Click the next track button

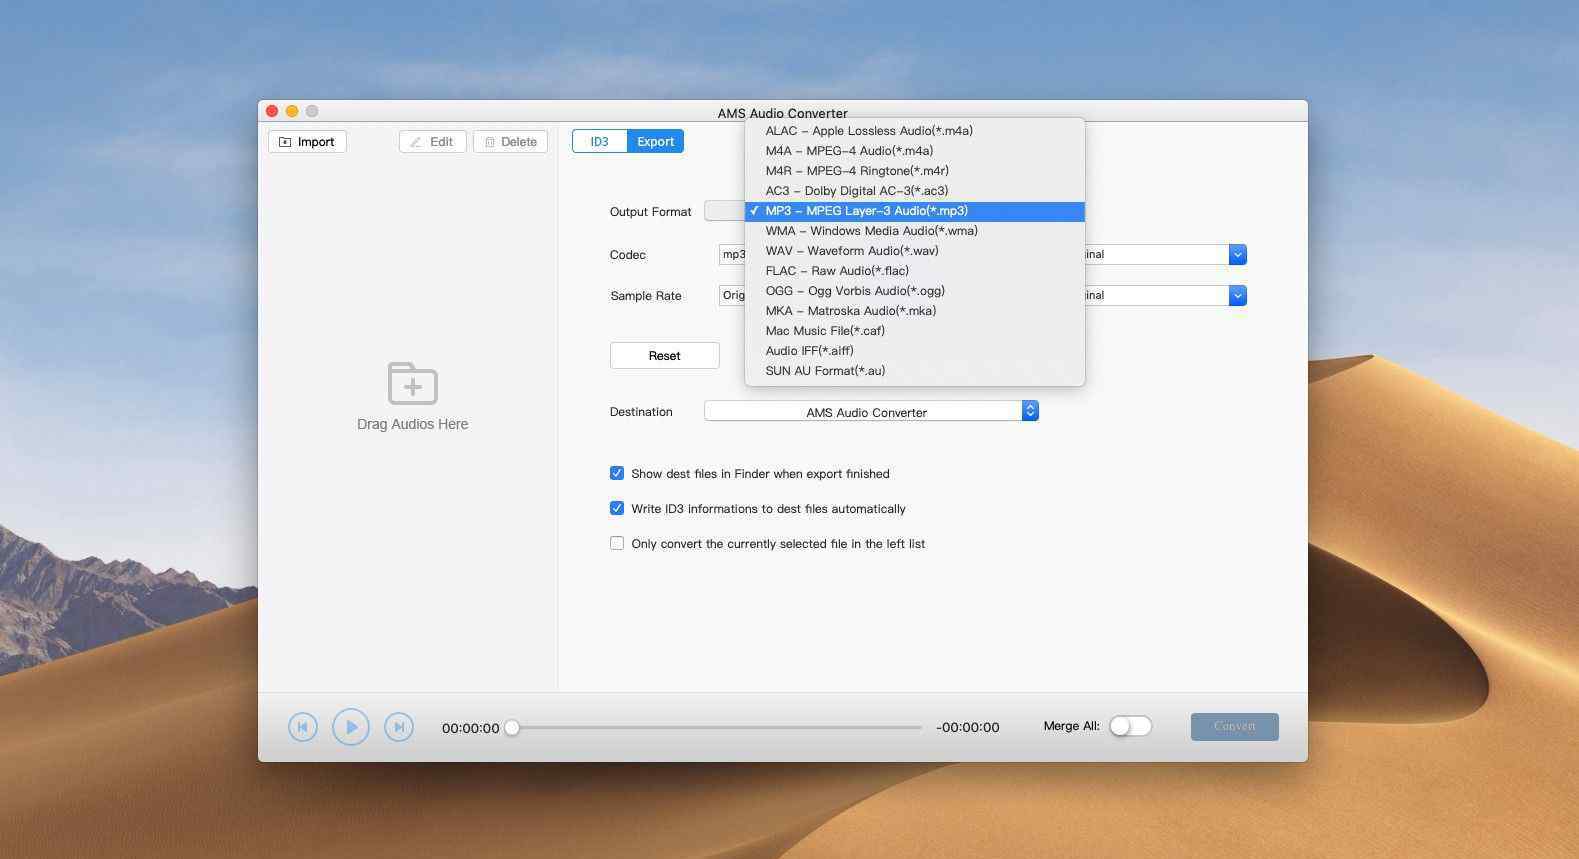pos(399,727)
